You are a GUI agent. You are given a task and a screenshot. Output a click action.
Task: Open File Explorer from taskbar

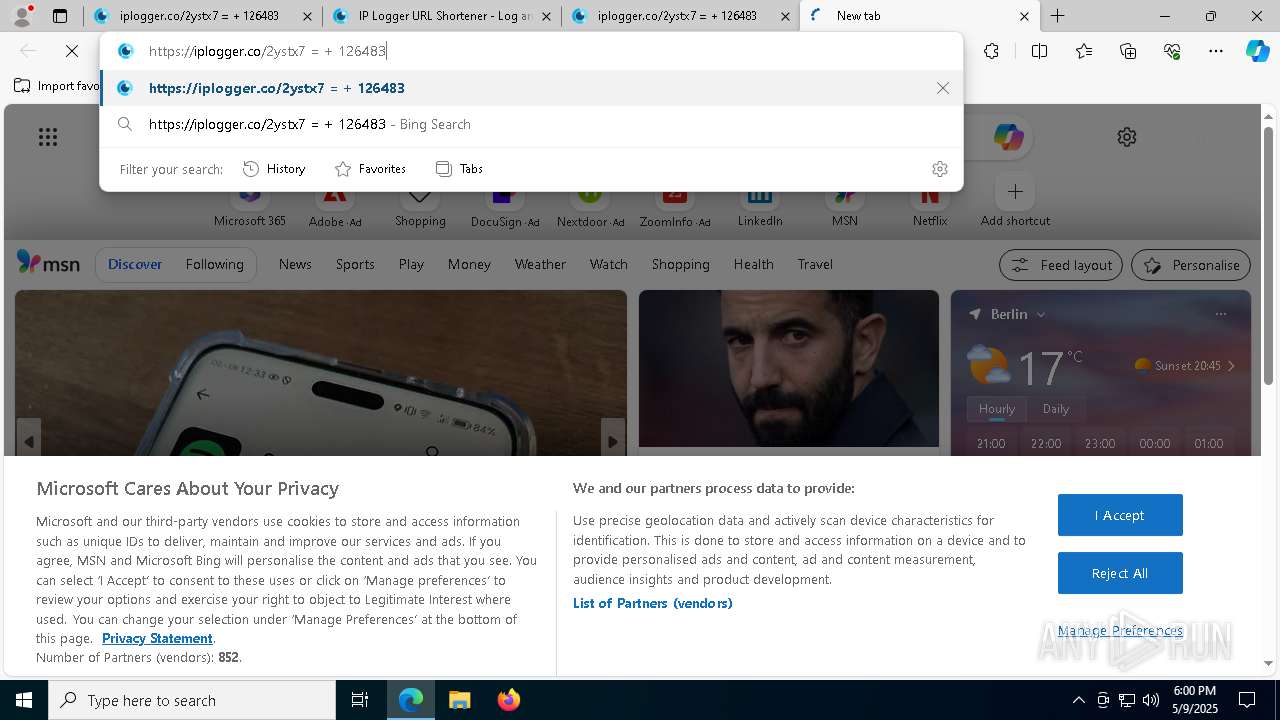point(459,700)
